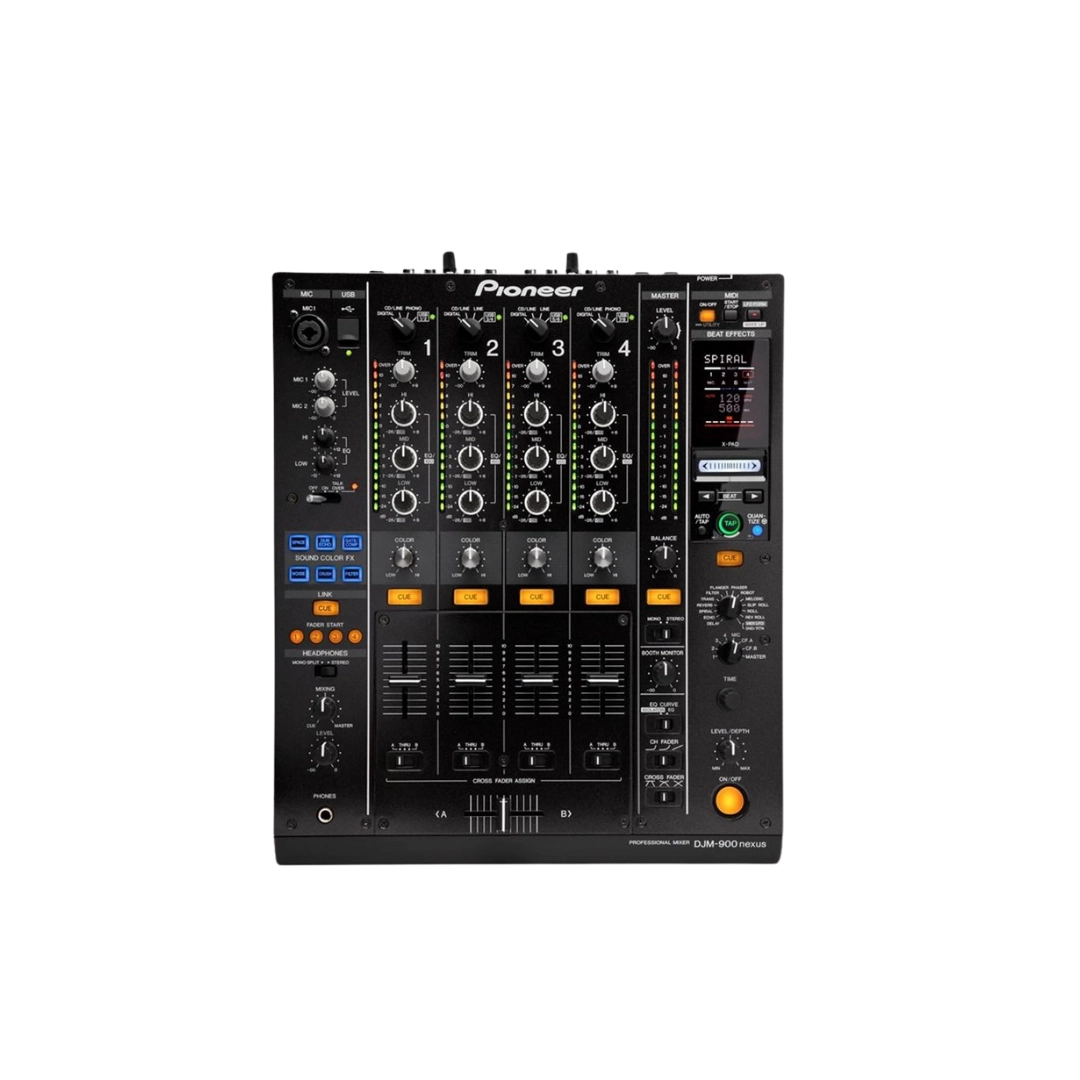Click Fader Start button 4
Viewport: 1080px width, 1080px height.
coord(355,637)
